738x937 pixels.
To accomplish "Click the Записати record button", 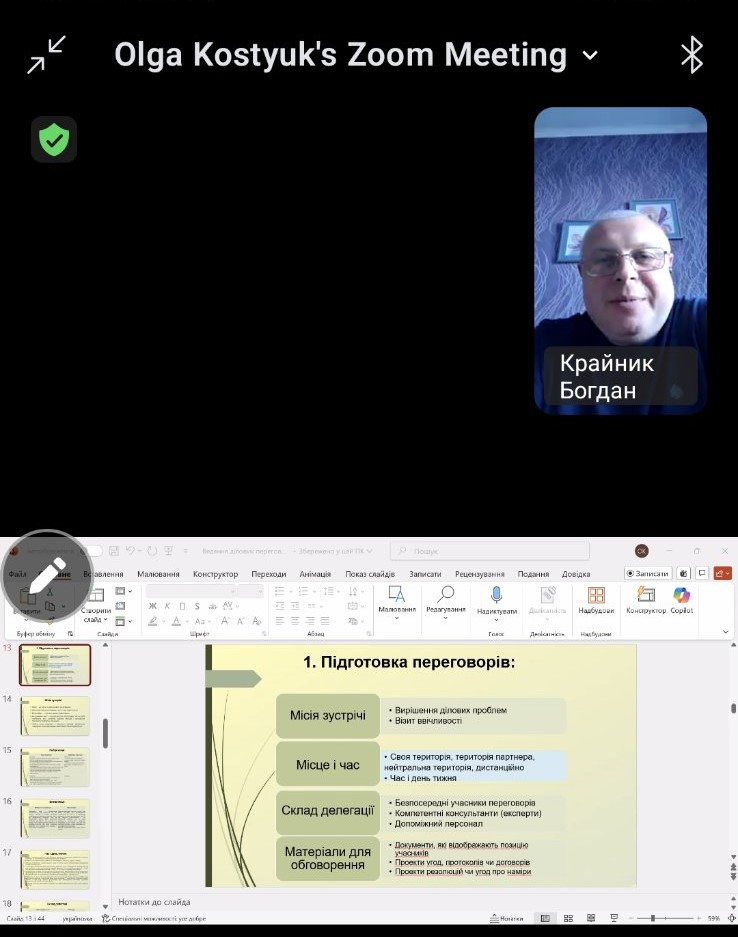I will (648, 573).
